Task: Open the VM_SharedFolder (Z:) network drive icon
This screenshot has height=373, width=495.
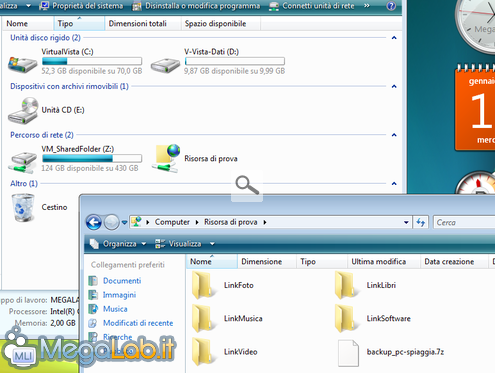Action: coord(22,162)
